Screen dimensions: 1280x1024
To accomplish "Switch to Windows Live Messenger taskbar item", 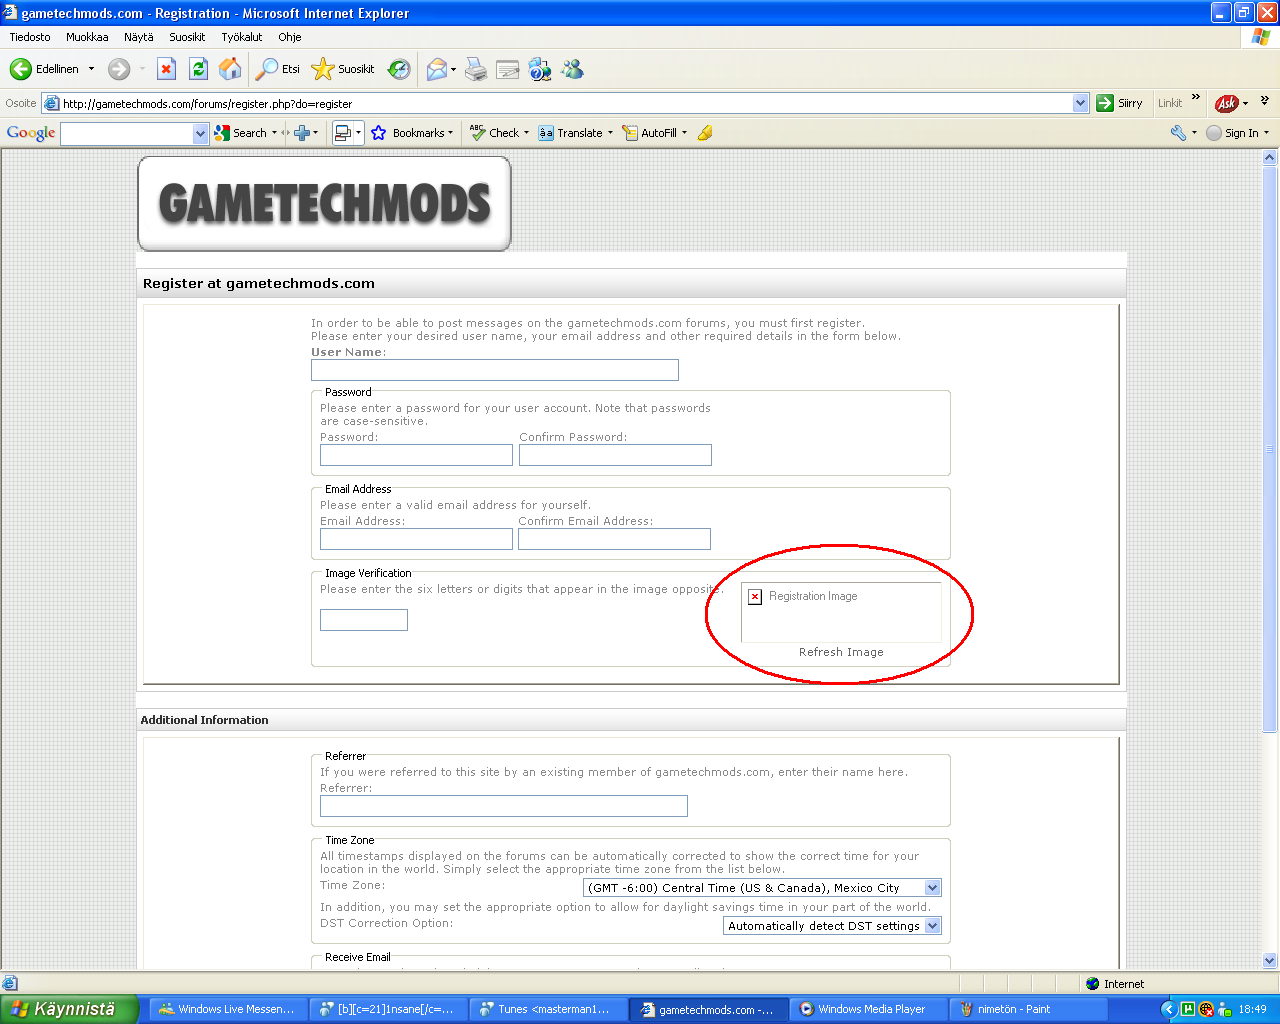I will pyautogui.click(x=228, y=1009).
